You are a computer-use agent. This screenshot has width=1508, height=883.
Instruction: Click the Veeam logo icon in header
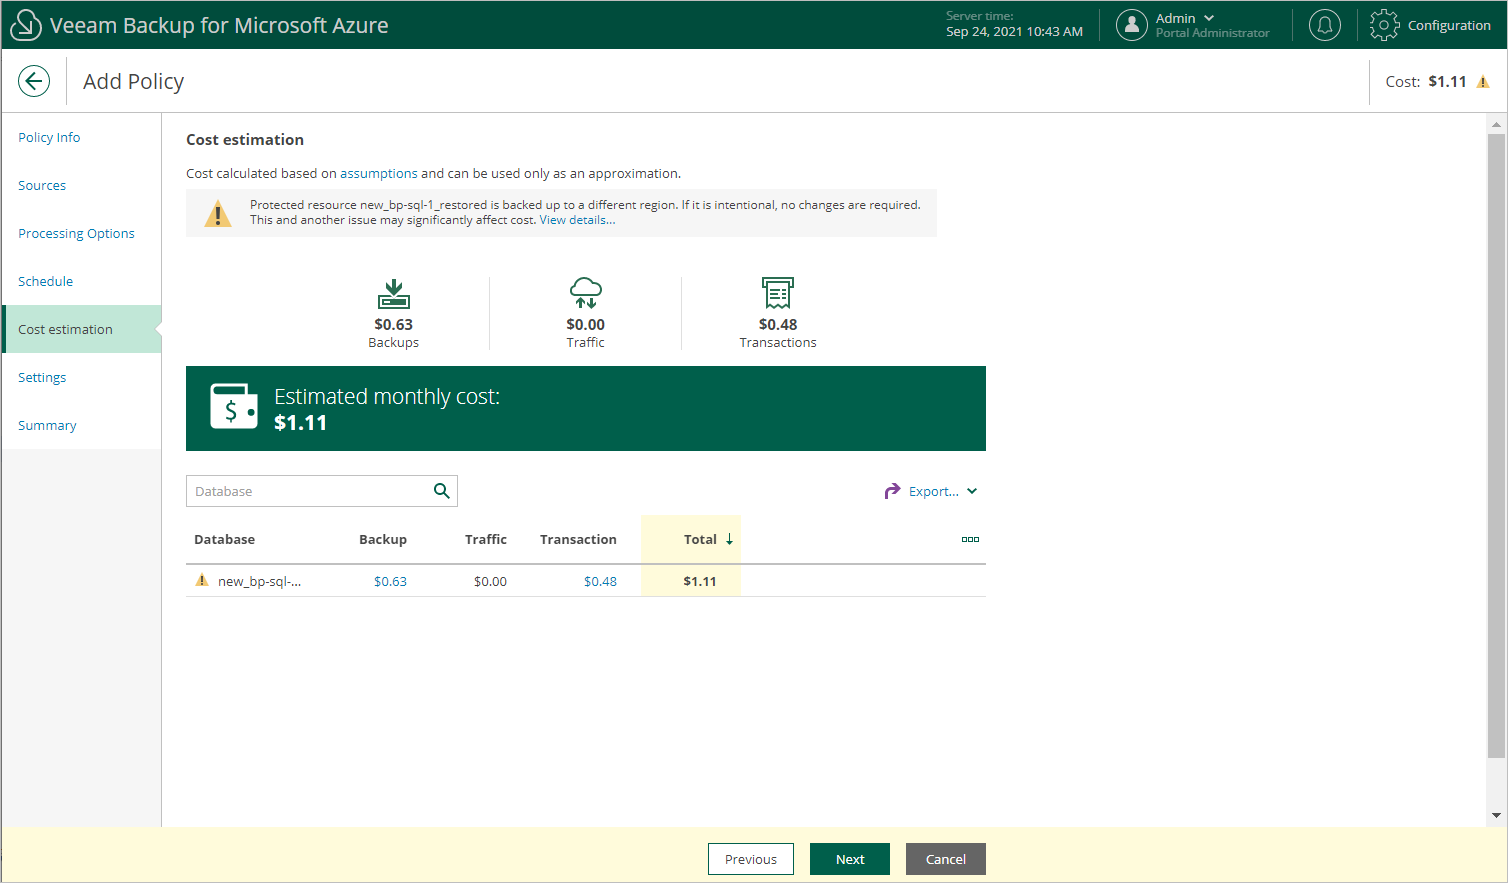25,25
